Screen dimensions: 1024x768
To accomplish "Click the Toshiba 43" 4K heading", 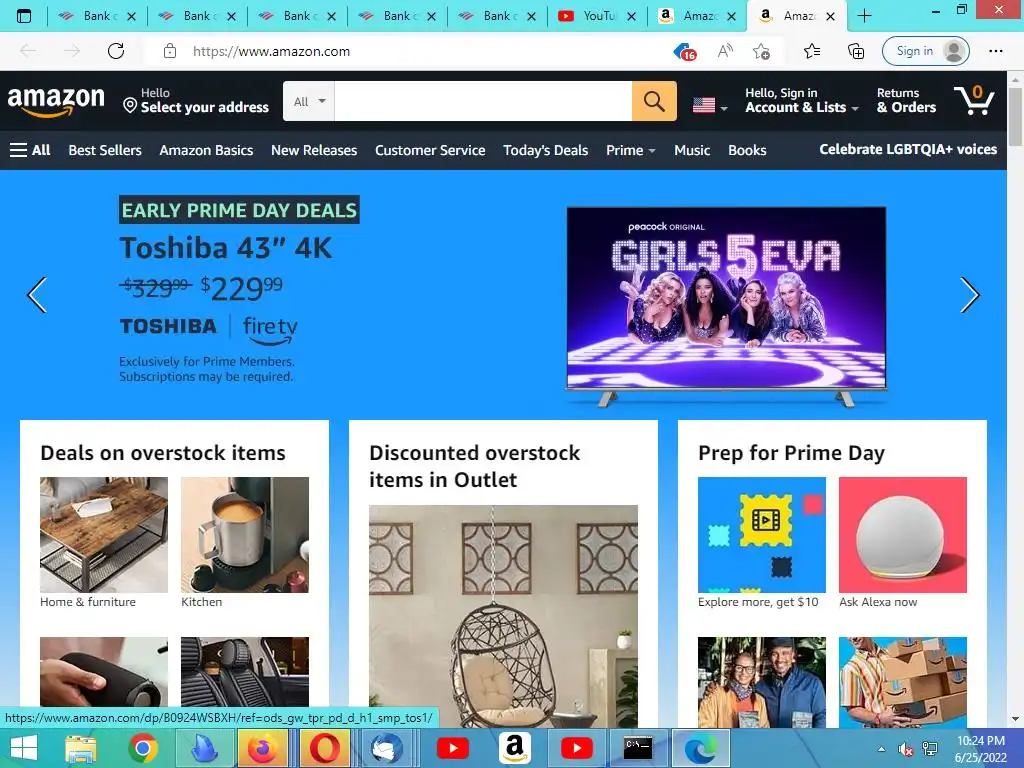I will tap(226, 248).
